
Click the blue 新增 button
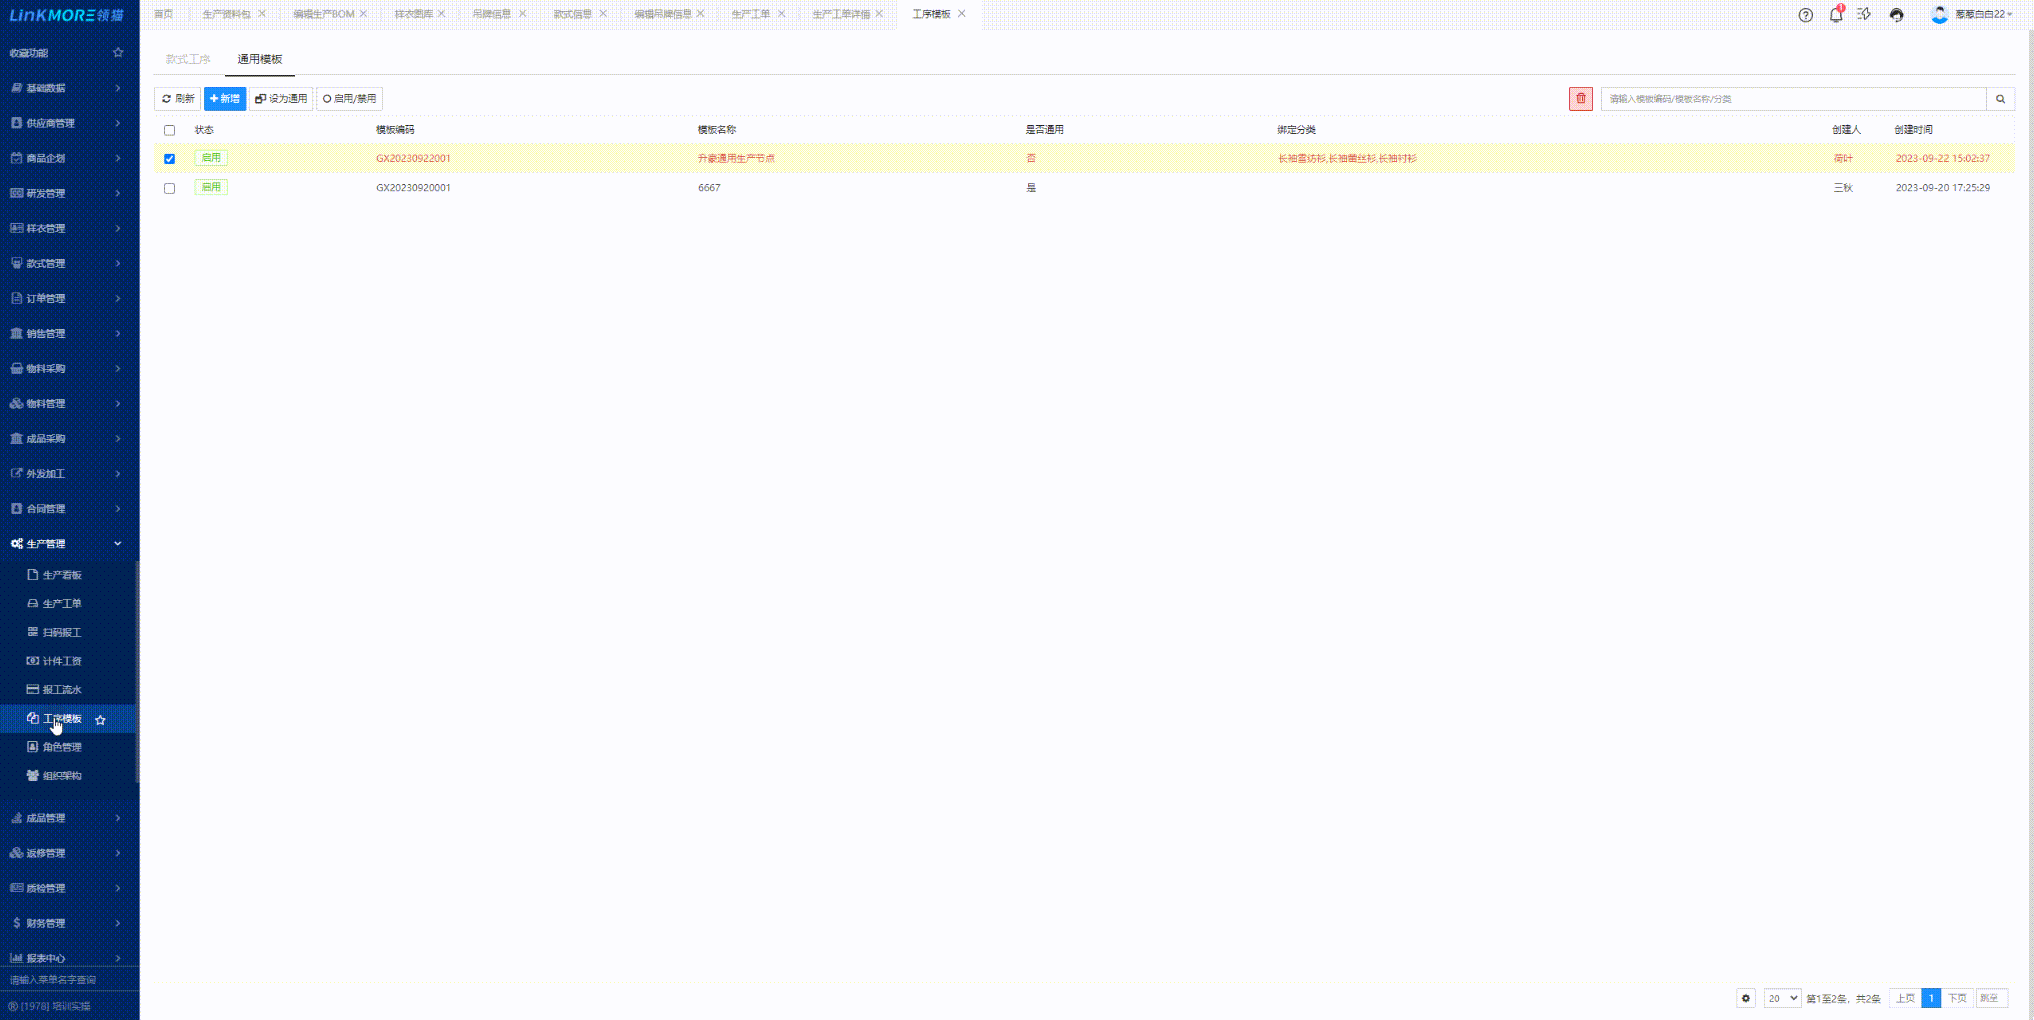(x=225, y=99)
